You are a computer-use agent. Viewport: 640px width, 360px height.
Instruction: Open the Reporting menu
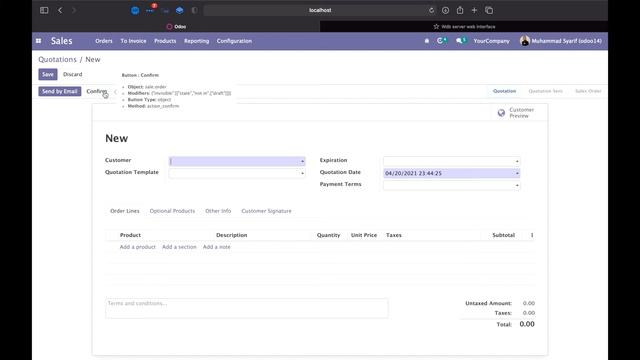pos(196,41)
